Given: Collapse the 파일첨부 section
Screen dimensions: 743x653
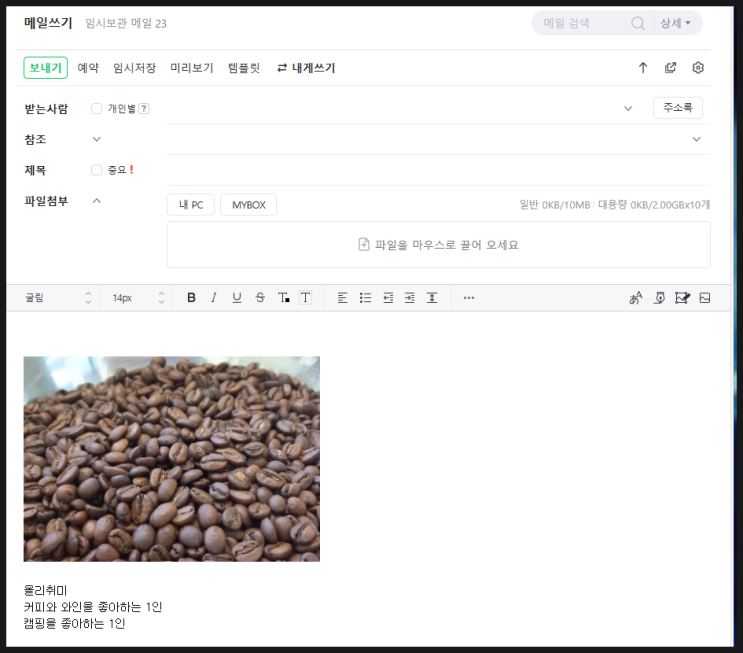Looking at the screenshot, I should (x=97, y=201).
